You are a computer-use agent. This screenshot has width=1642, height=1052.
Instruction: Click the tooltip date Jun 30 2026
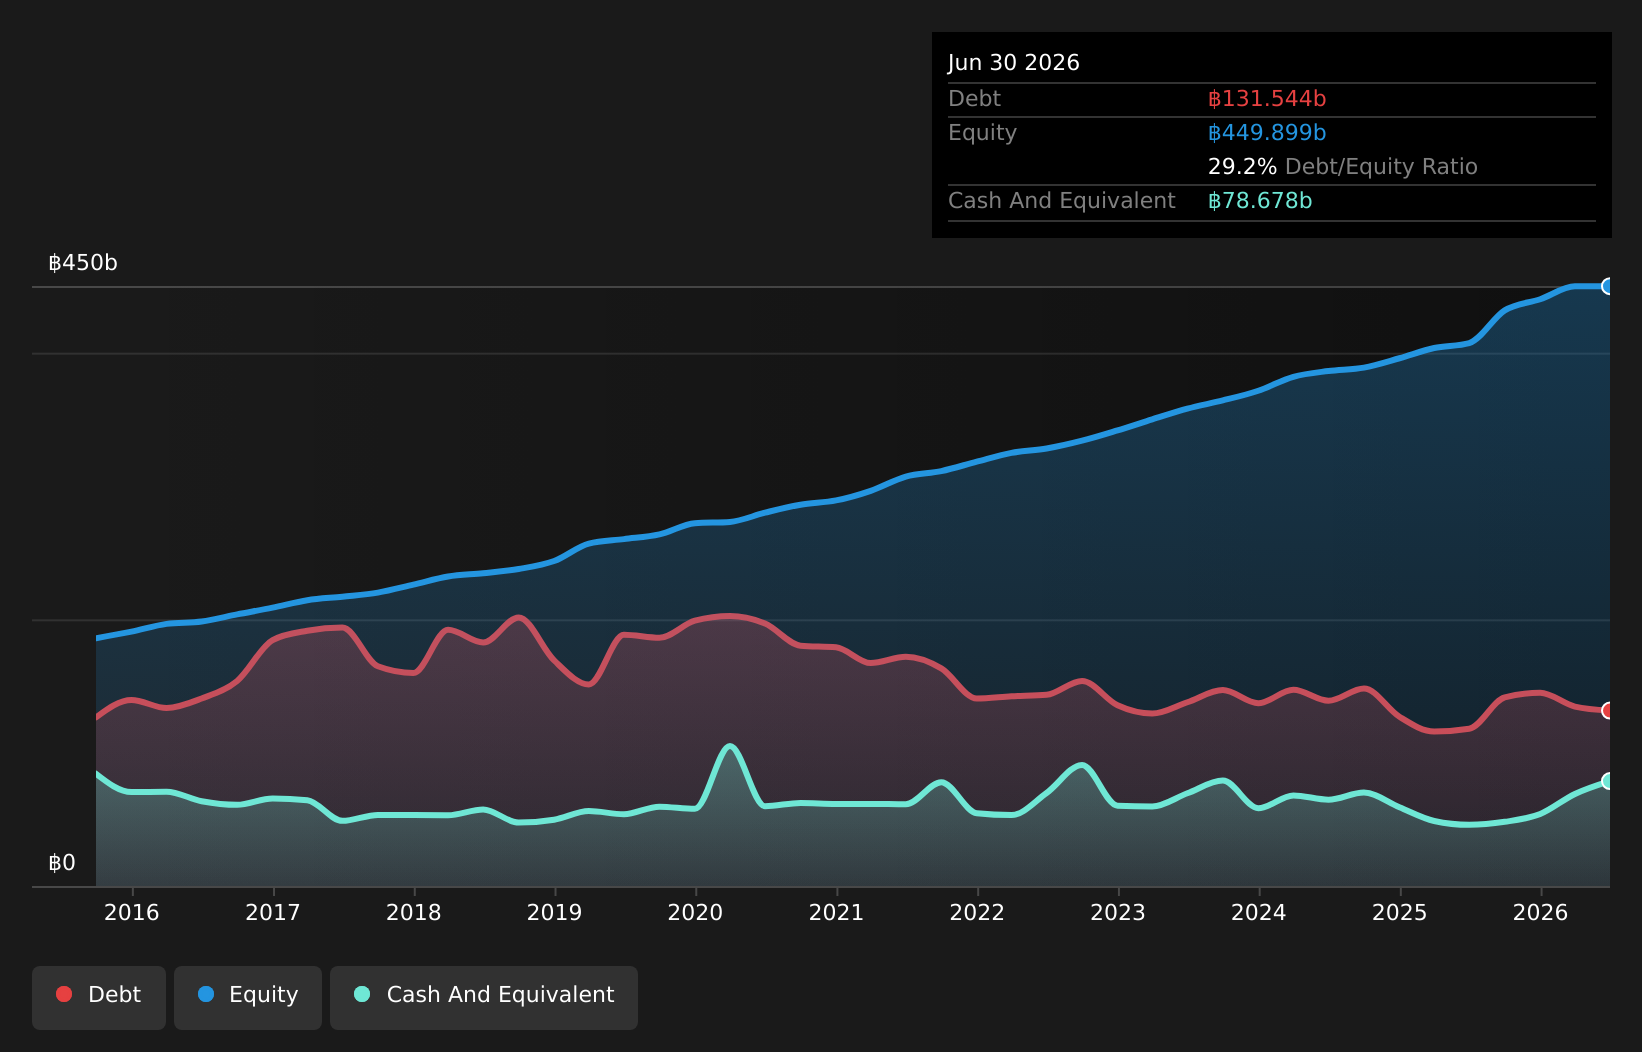point(1014,63)
